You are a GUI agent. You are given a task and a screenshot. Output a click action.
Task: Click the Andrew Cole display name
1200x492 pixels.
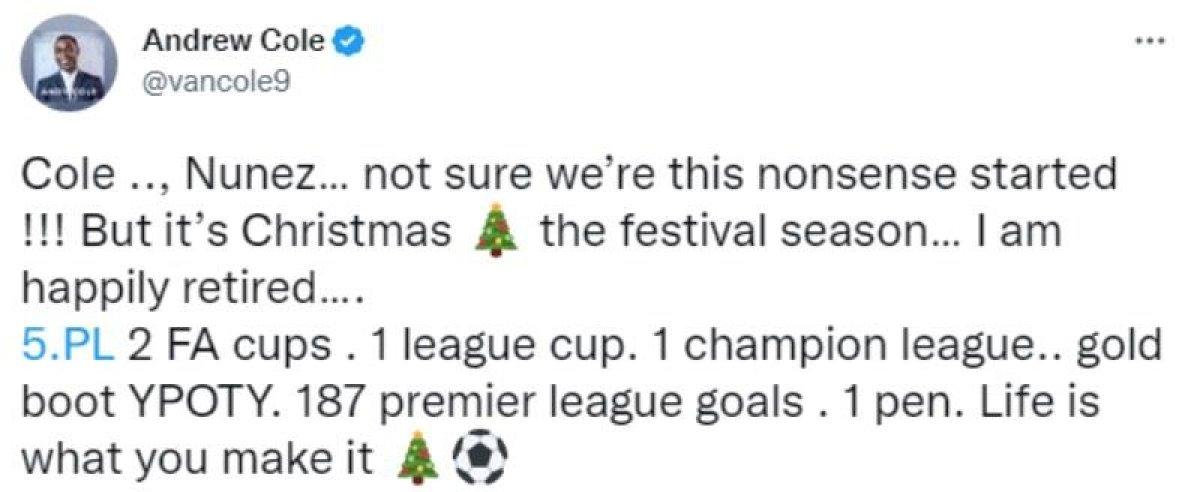pos(234,42)
